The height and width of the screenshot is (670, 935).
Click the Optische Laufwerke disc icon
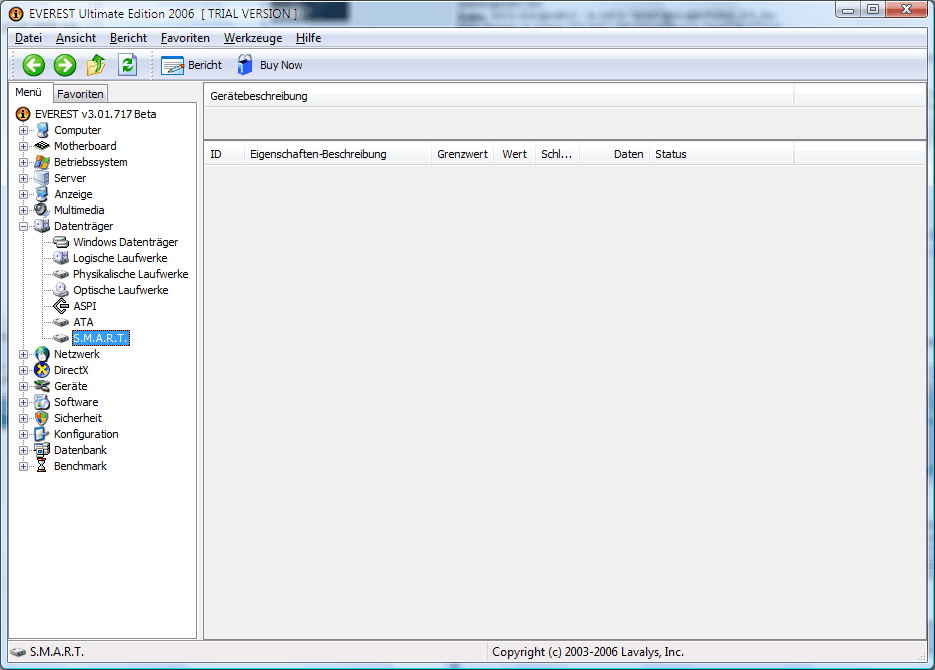[x=61, y=290]
